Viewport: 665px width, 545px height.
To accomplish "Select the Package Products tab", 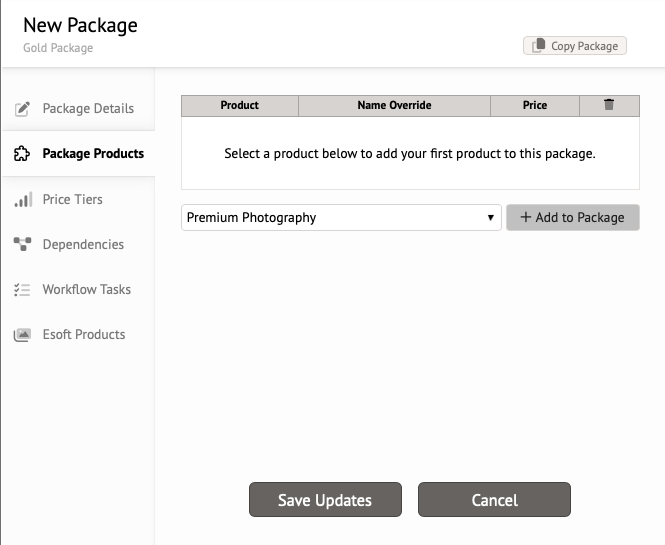I will (78, 154).
